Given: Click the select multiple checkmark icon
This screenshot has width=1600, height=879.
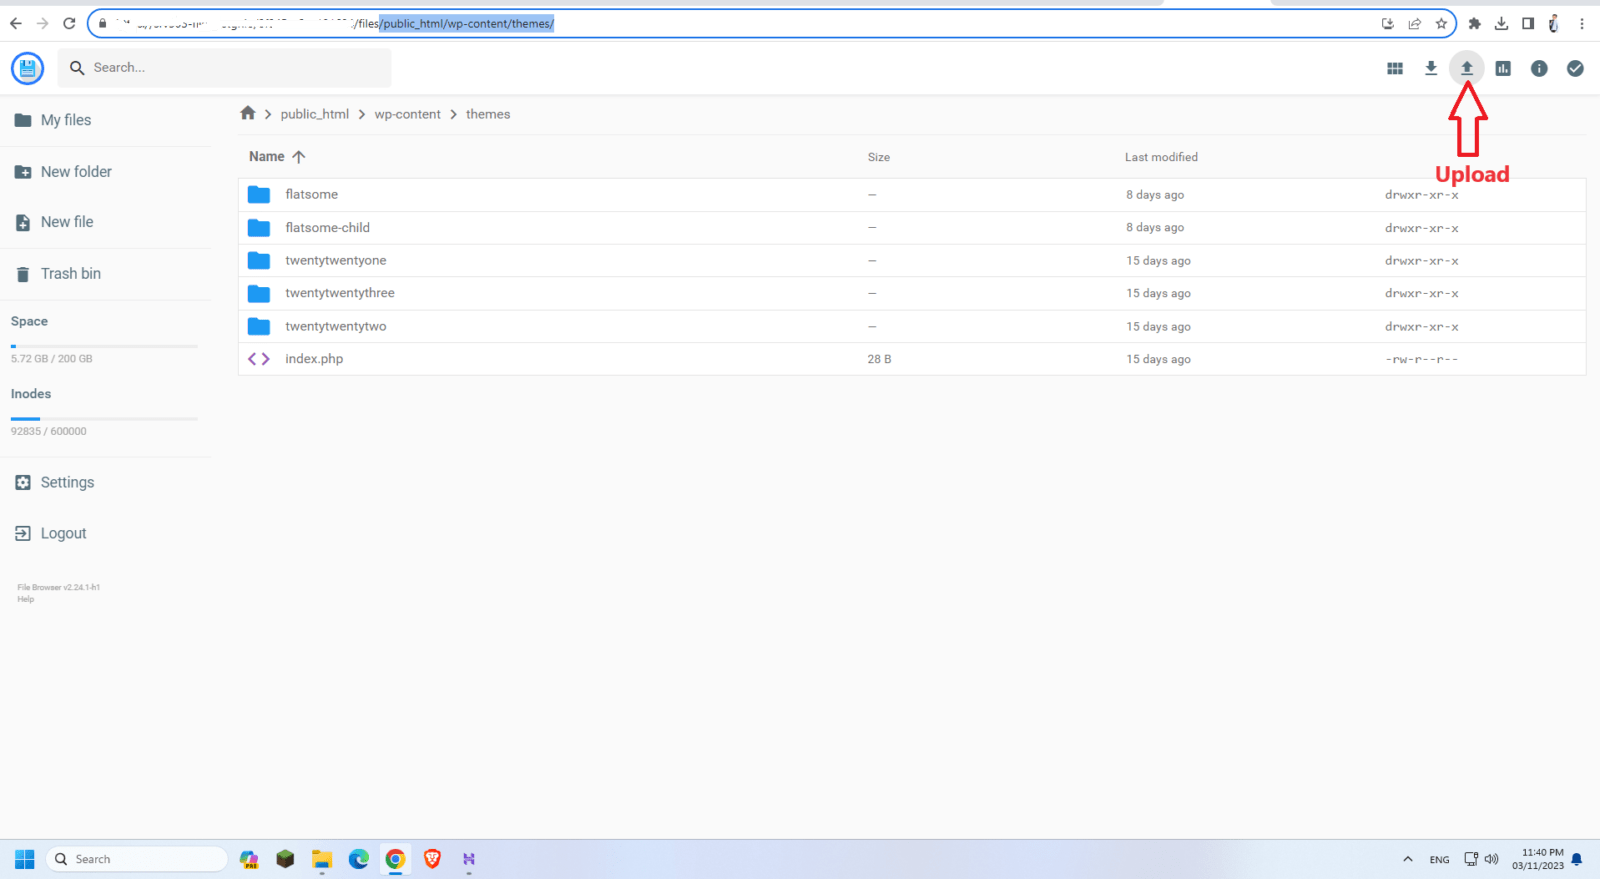Looking at the screenshot, I should click(1574, 68).
